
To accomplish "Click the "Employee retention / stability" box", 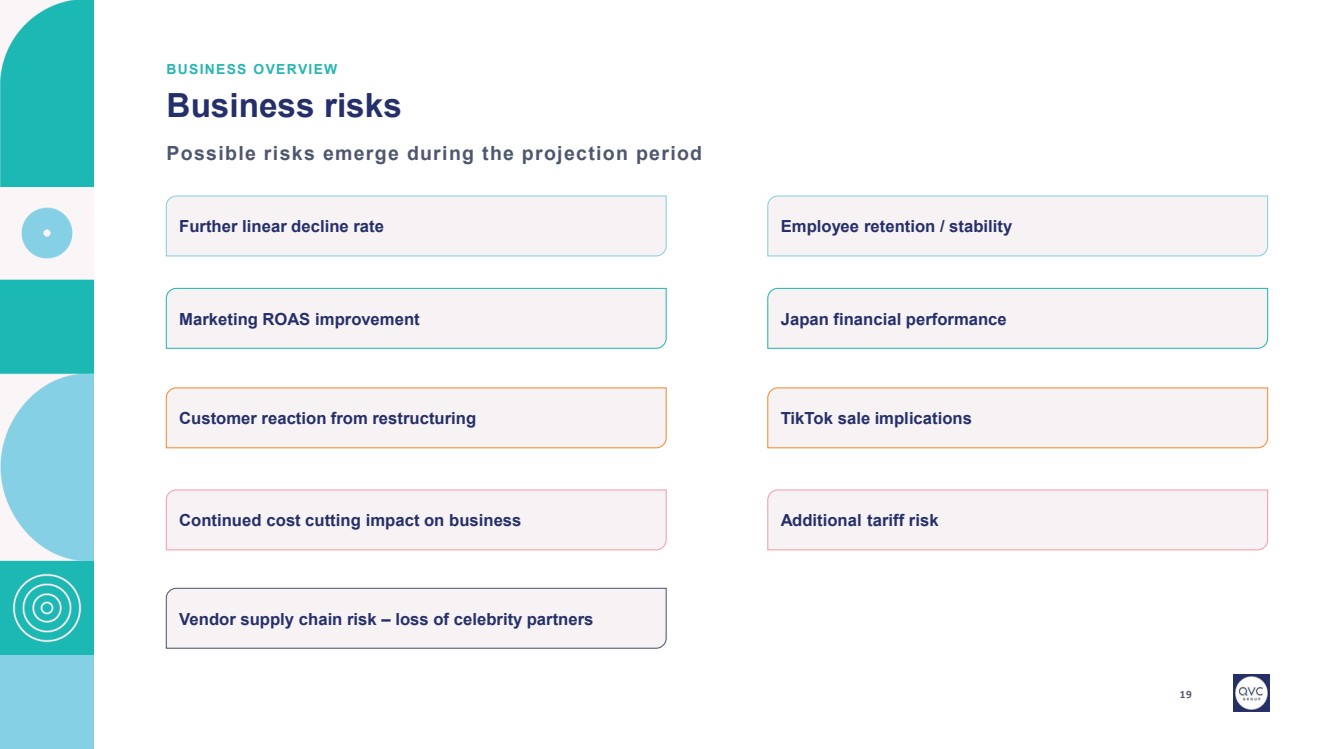I will point(1017,226).
